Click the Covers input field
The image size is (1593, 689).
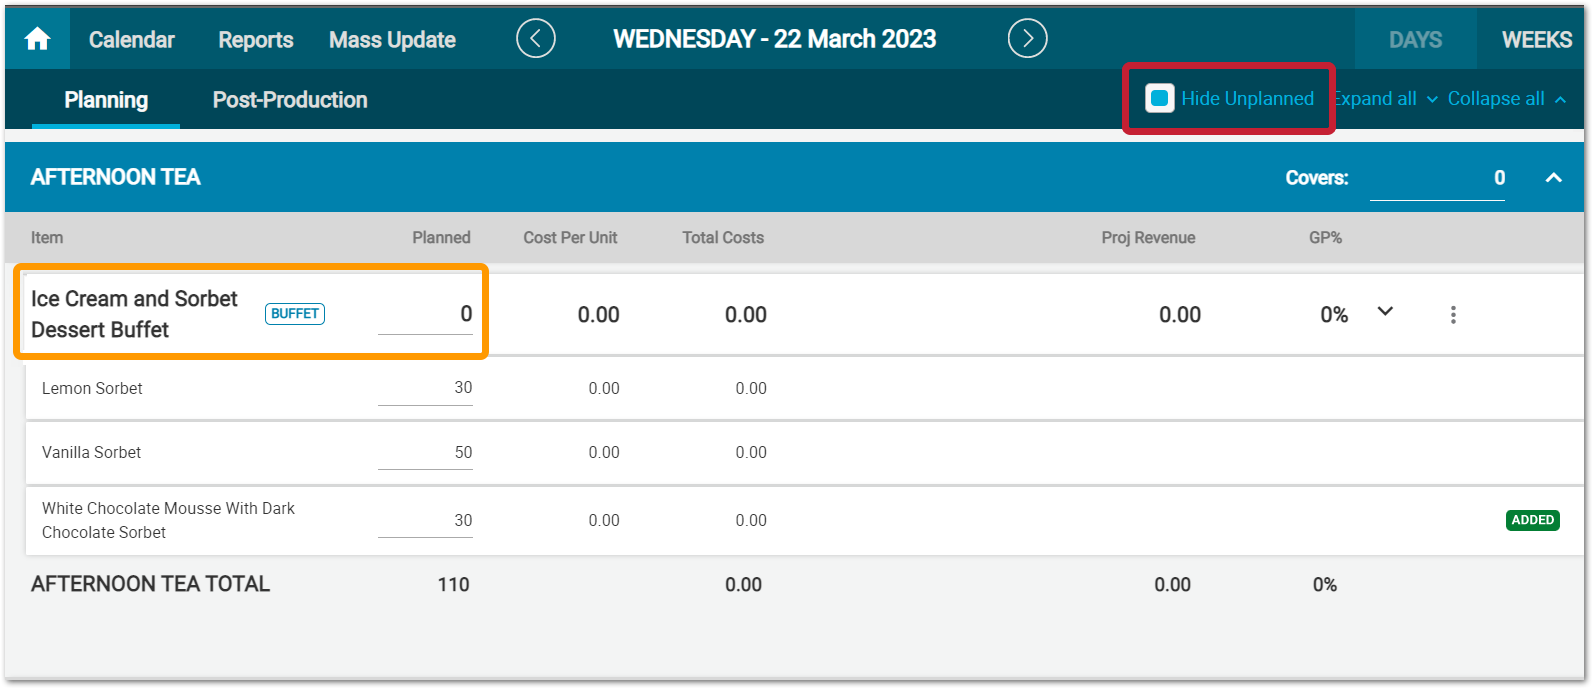[1437, 178]
